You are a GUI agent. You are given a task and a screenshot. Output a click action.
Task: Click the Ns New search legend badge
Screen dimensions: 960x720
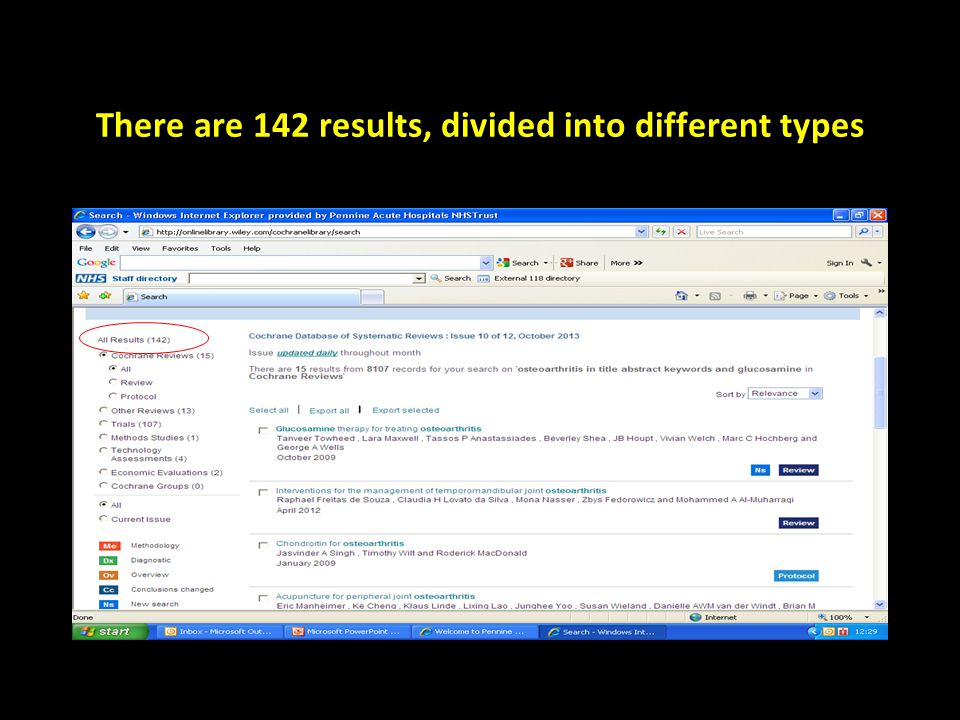pyautogui.click(x=109, y=604)
